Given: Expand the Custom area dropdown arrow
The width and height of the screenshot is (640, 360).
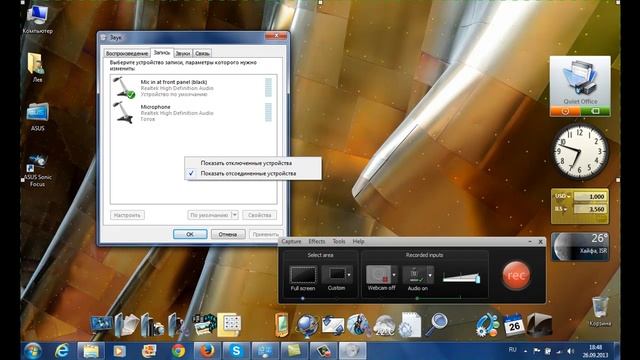Looking at the screenshot, I should [x=349, y=275].
